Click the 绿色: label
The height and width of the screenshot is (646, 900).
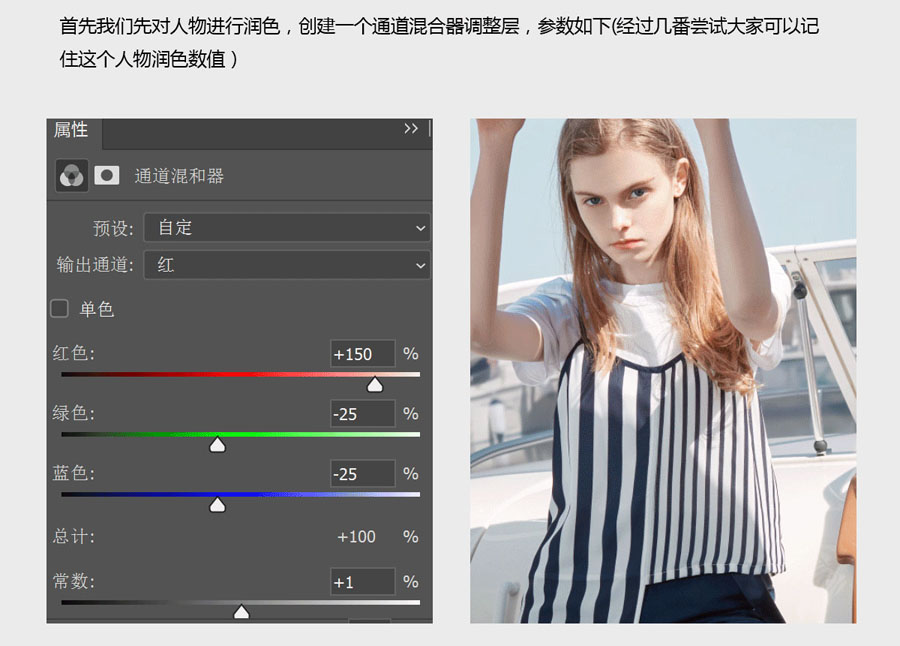point(74,413)
